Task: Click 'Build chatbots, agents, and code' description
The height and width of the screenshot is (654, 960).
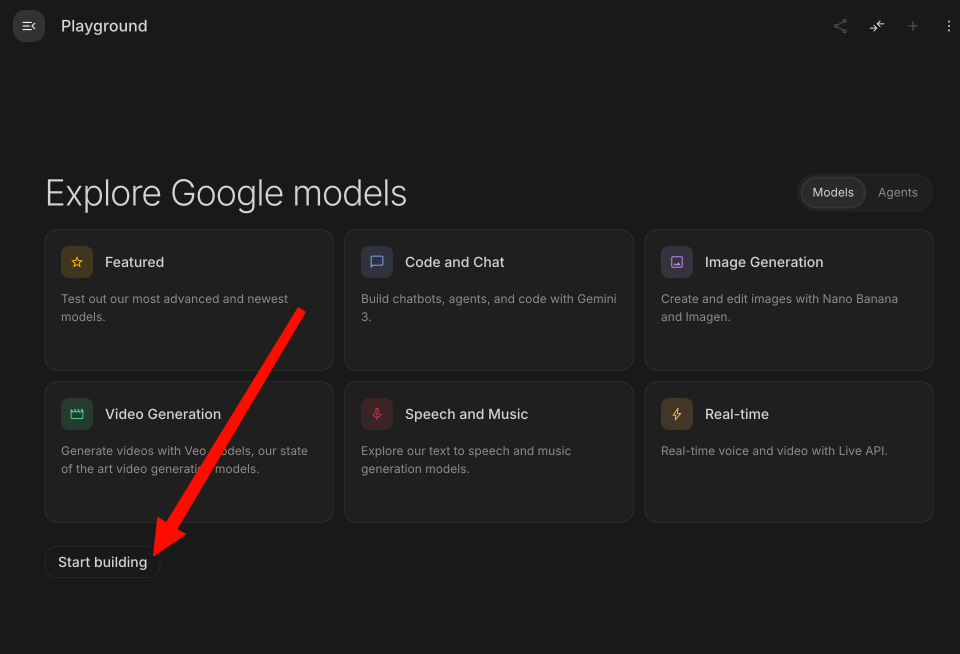Action: coord(489,307)
